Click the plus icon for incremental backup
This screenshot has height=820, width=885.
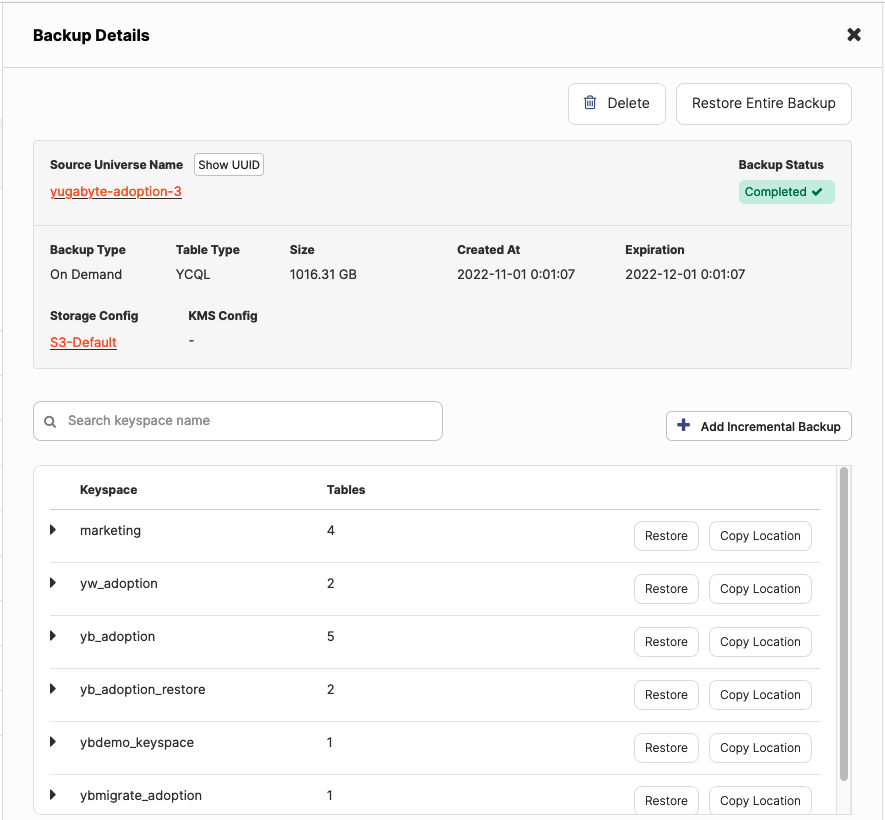pos(684,426)
